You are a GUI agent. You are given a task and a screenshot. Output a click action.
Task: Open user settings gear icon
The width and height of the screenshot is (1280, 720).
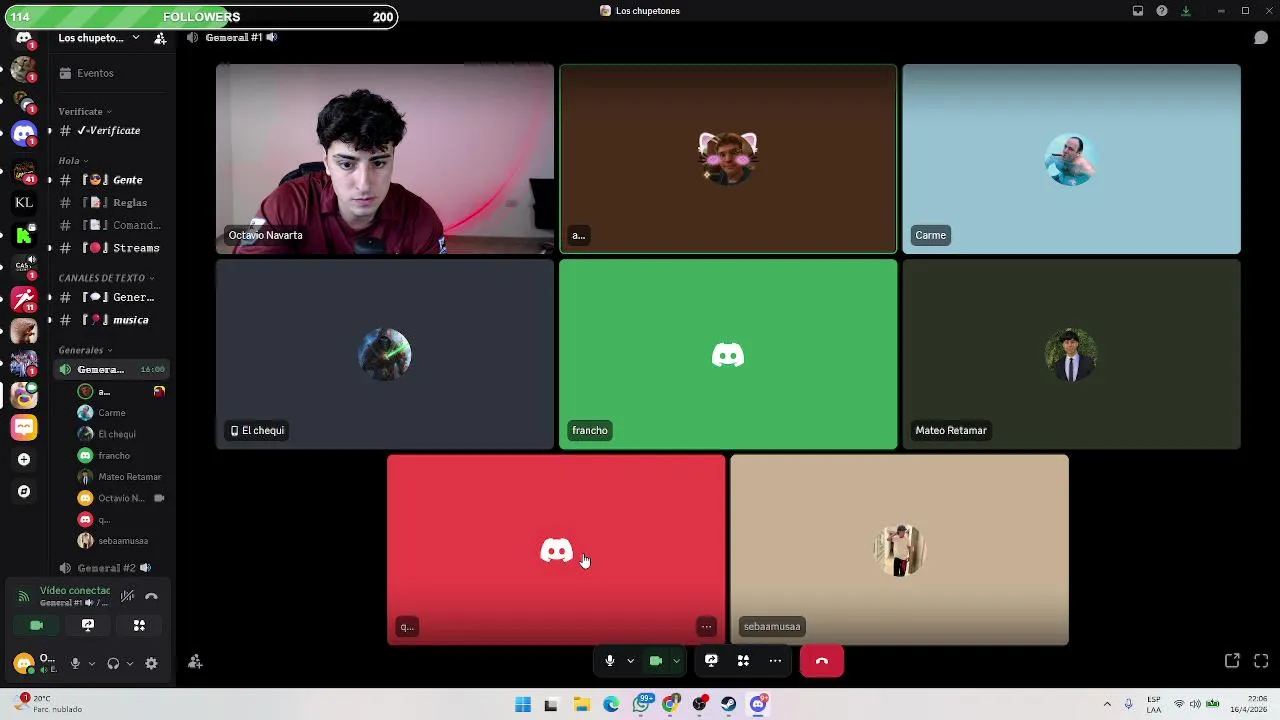tap(151, 663)
